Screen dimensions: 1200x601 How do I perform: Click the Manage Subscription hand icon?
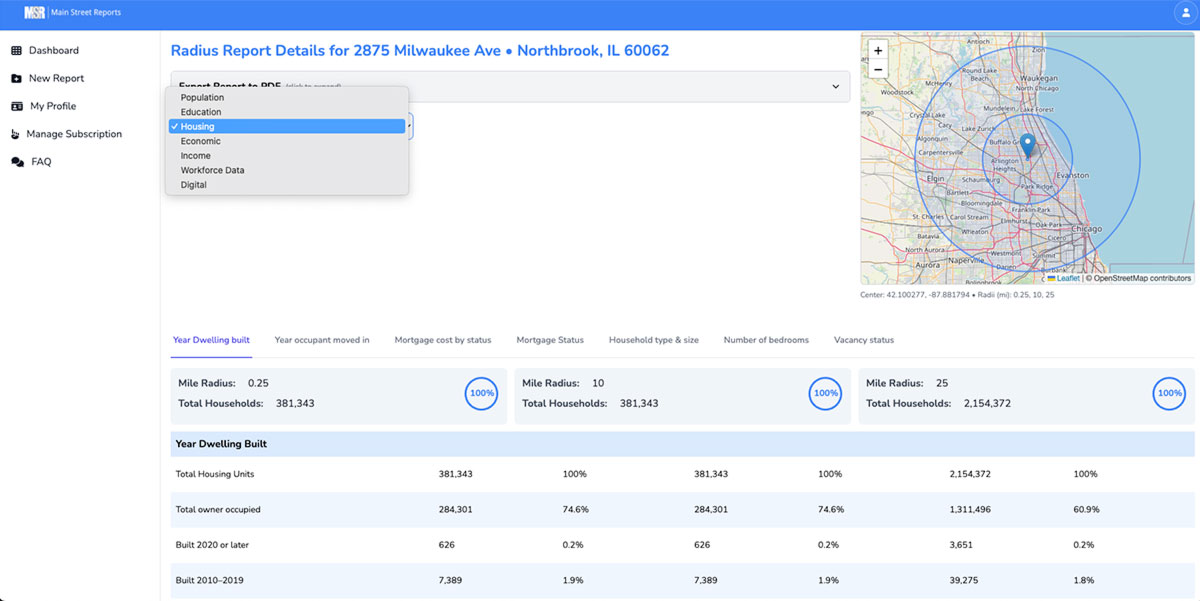(14, 133)
